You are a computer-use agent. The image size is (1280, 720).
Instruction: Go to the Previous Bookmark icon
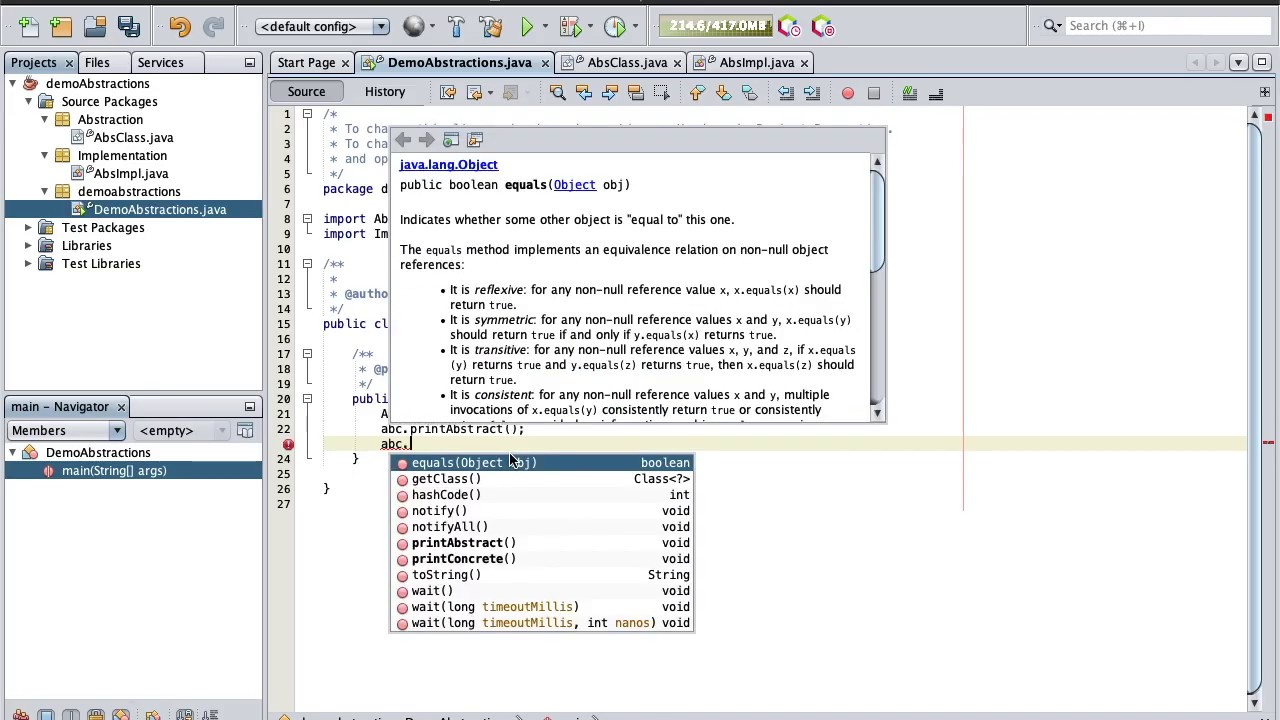(x=697, y=93)
